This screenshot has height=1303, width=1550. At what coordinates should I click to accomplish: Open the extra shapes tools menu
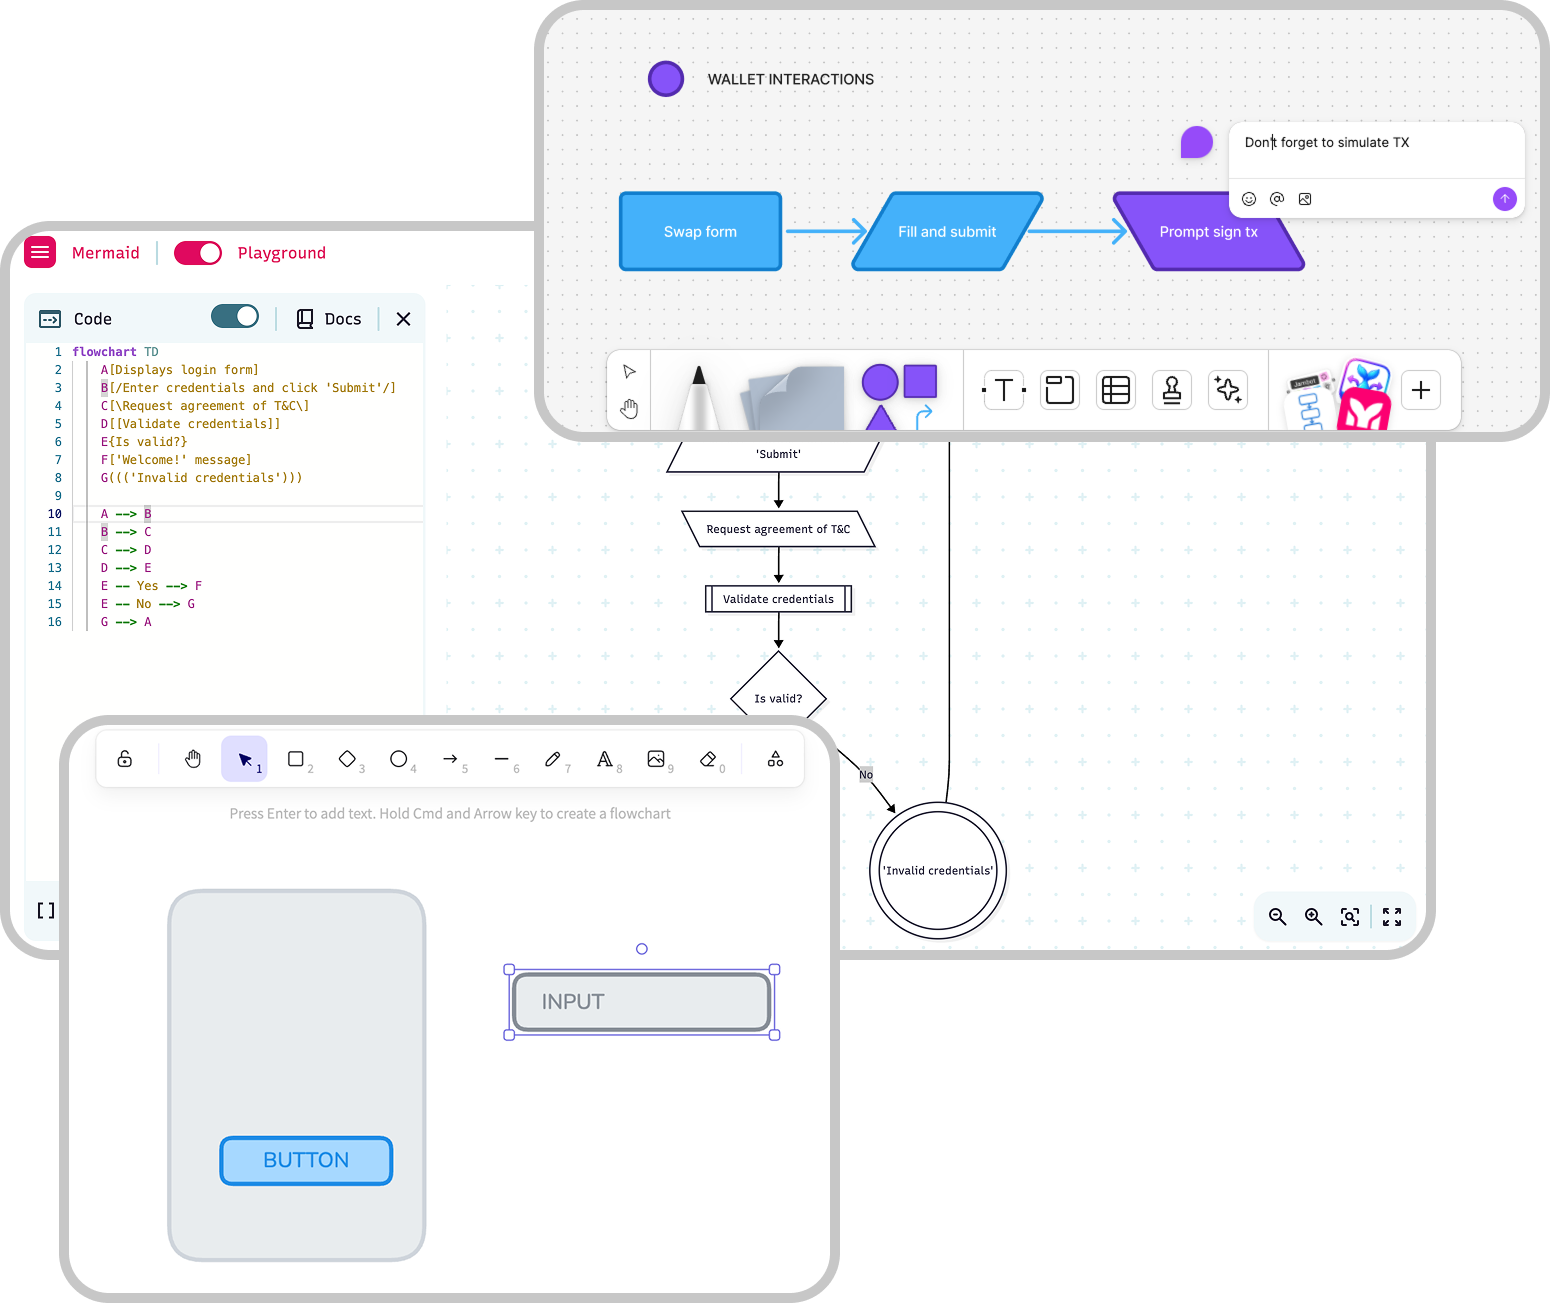[775, 759]
